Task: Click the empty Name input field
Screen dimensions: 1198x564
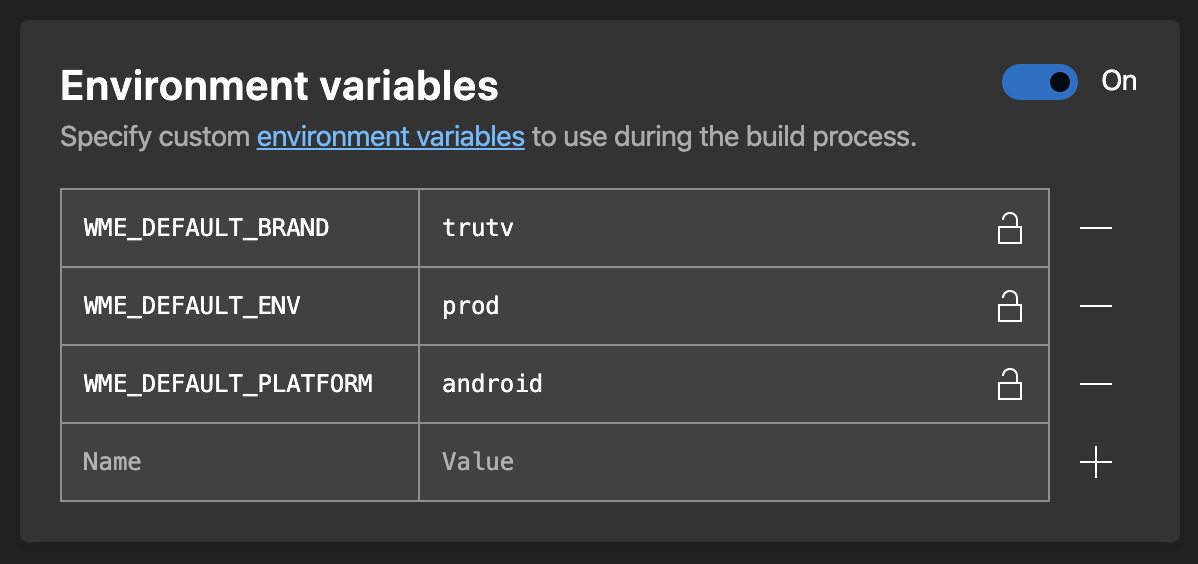Action: click(239, 462)
